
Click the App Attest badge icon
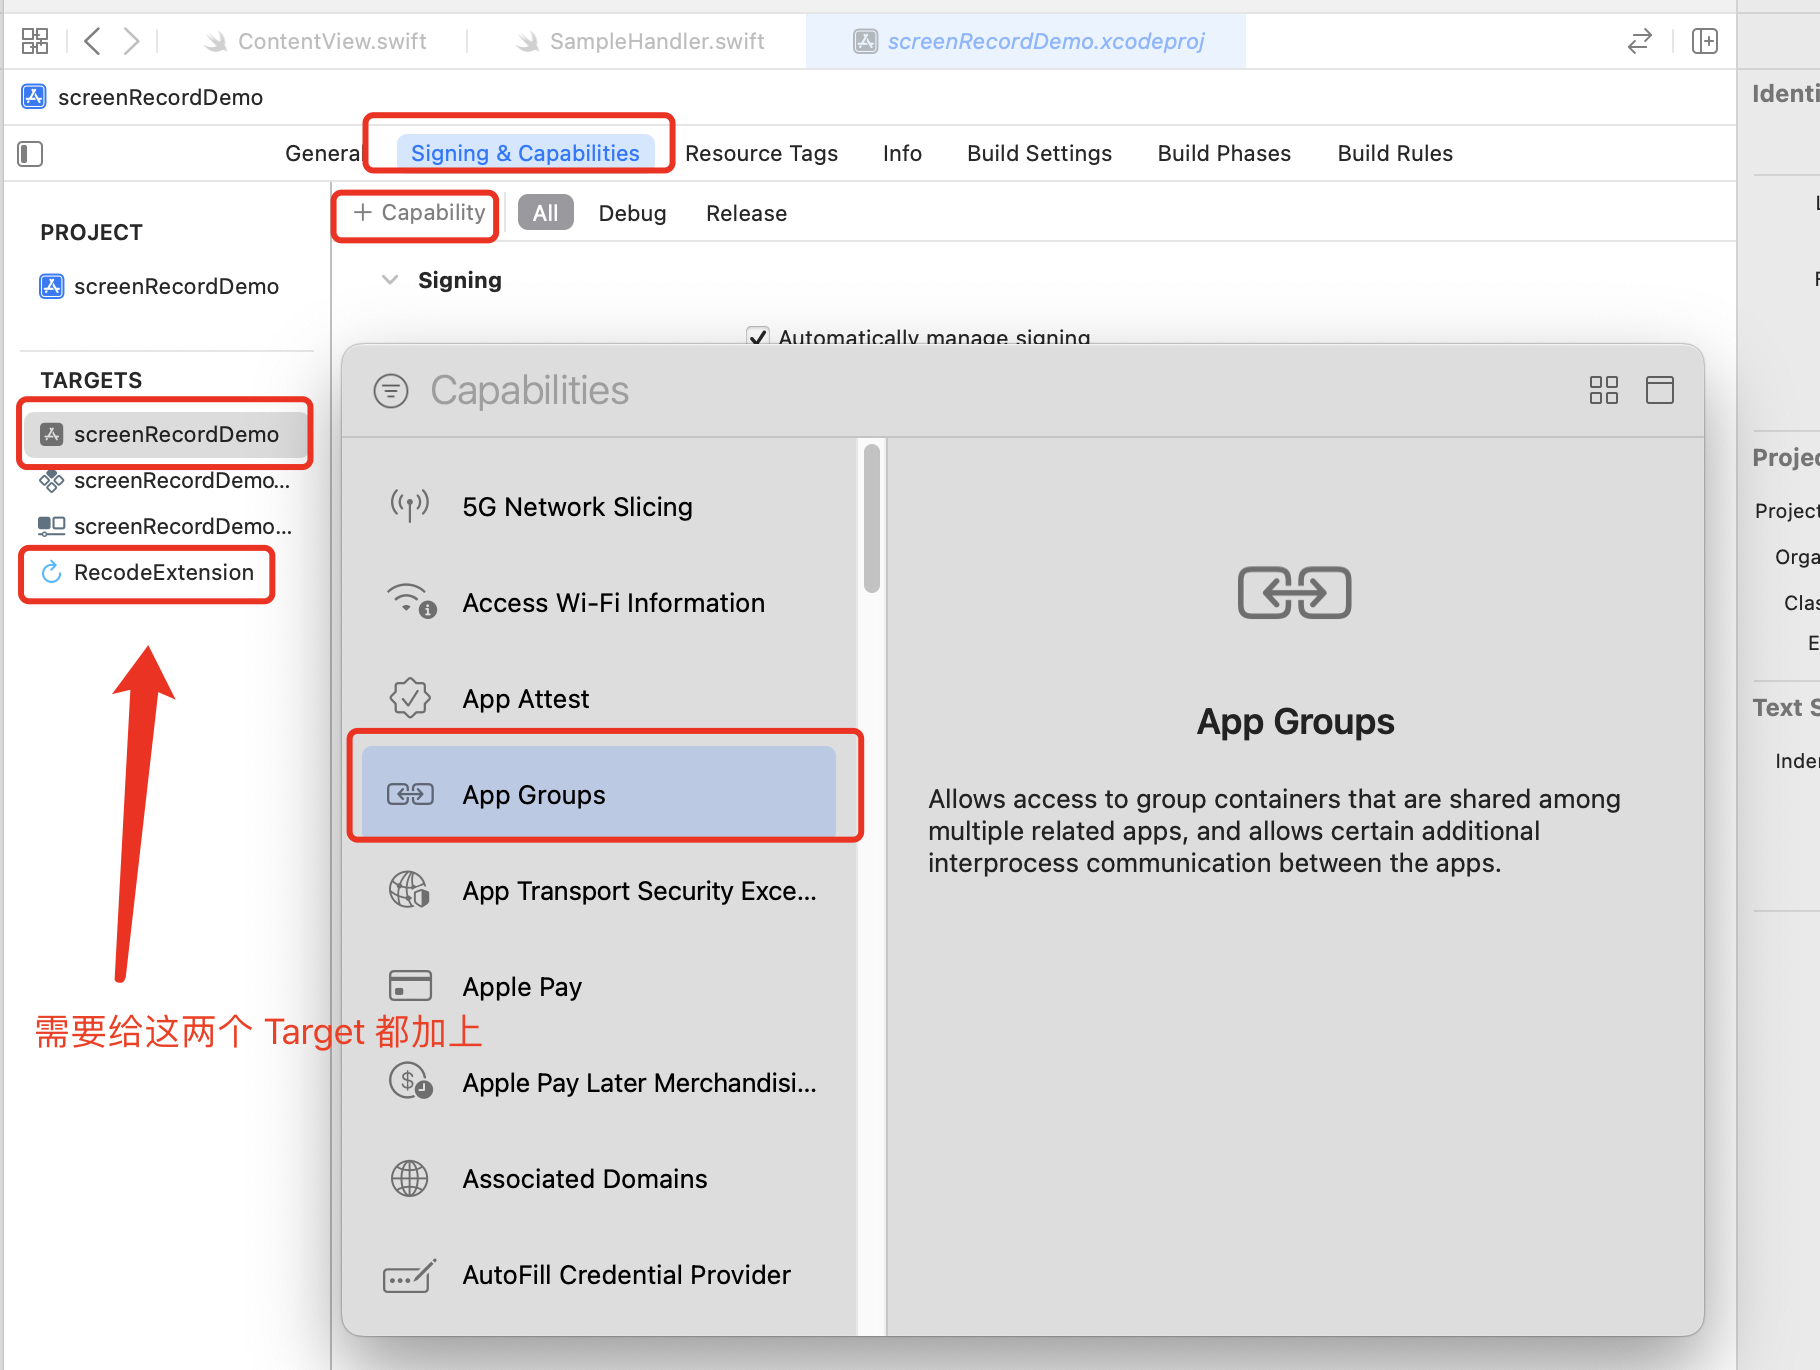pos(410,698)
